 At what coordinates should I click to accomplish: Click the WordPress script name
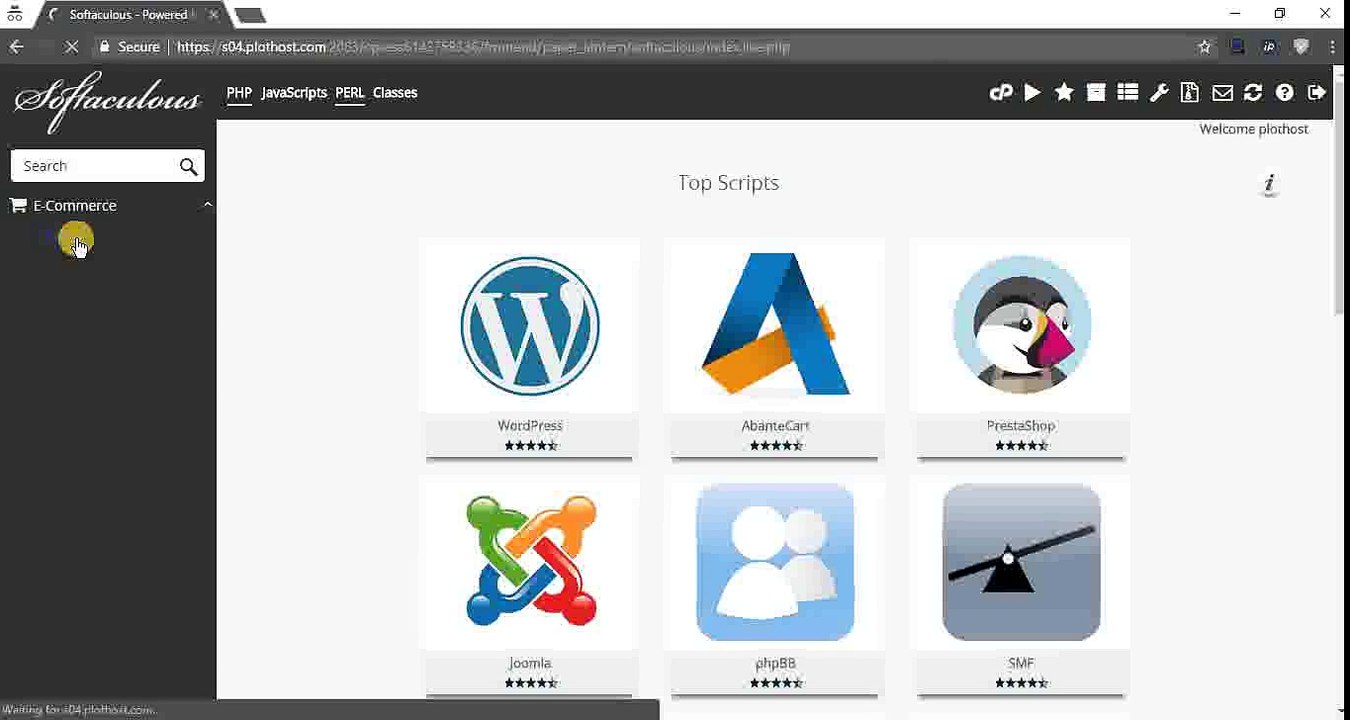pyautogui.click(x=530, y=425)
